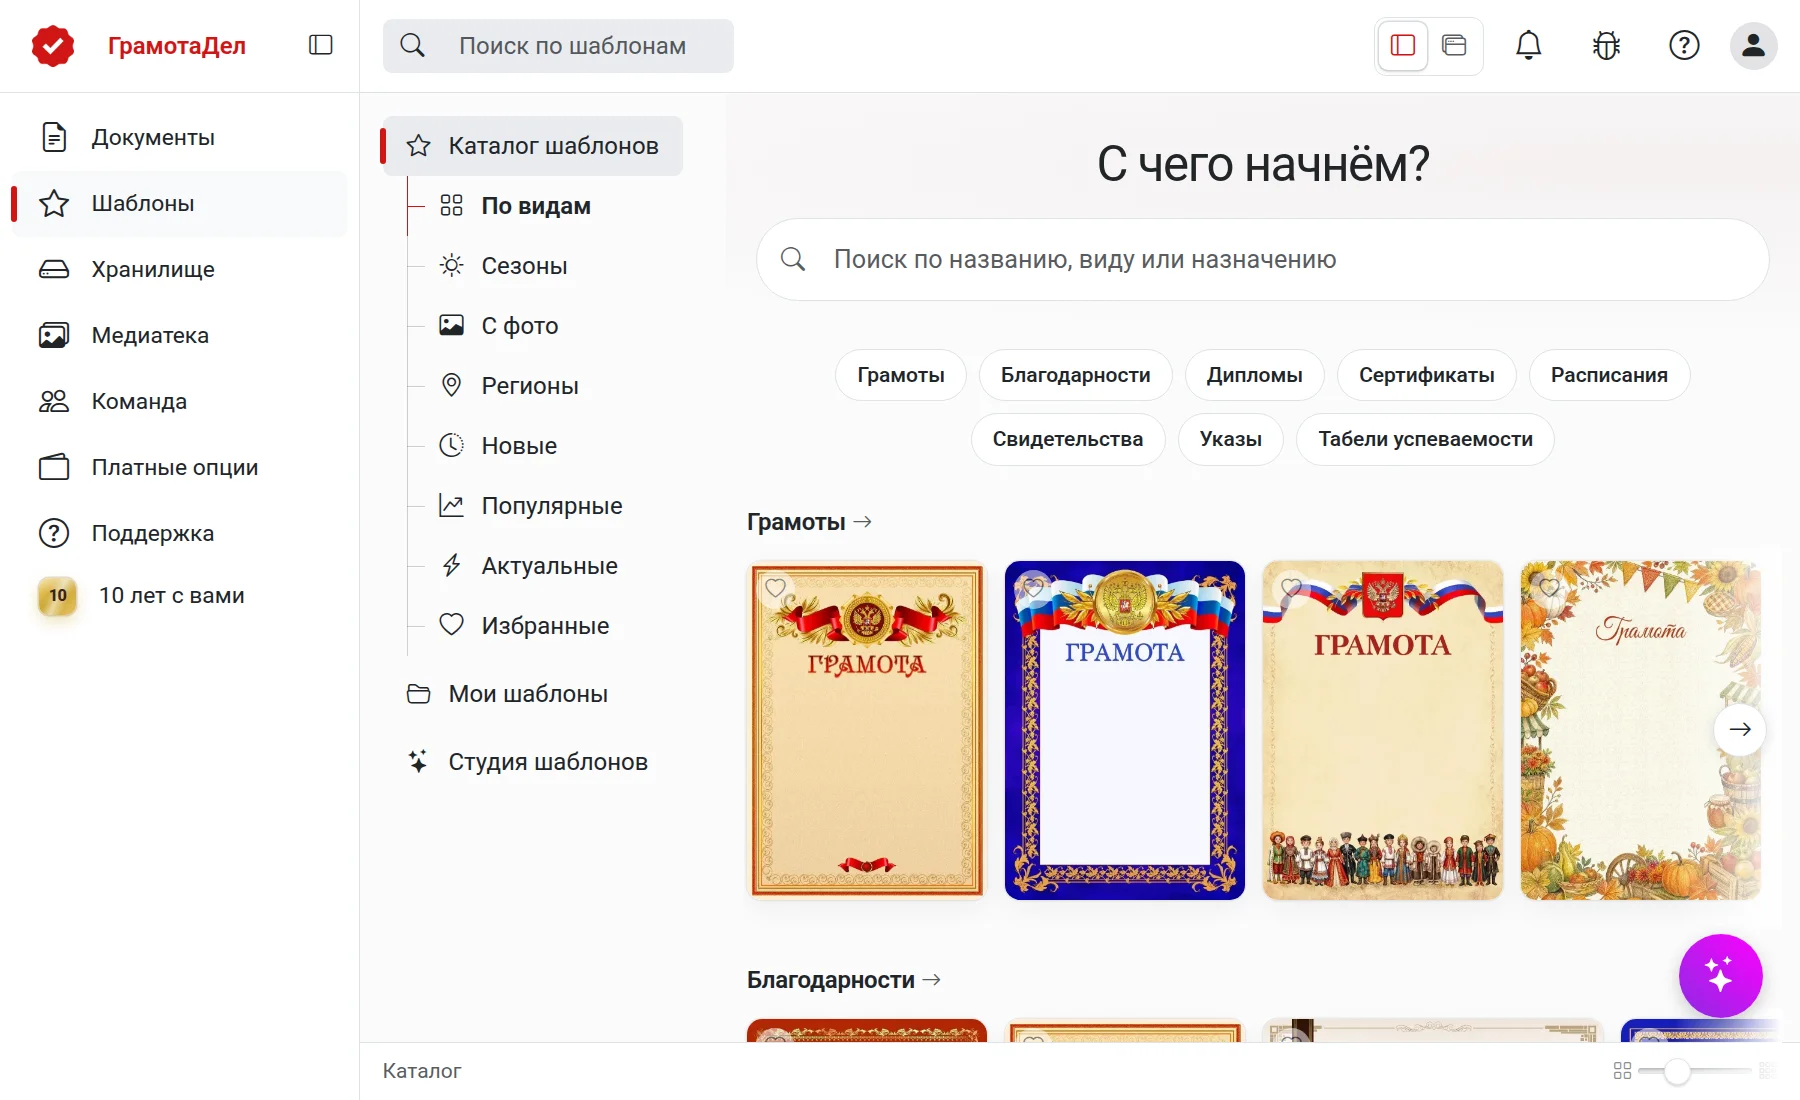This screenshot has width=1800, height=1100.
Task: Show next Грамоты templates with arrow
Action: tap(1740, 729)
